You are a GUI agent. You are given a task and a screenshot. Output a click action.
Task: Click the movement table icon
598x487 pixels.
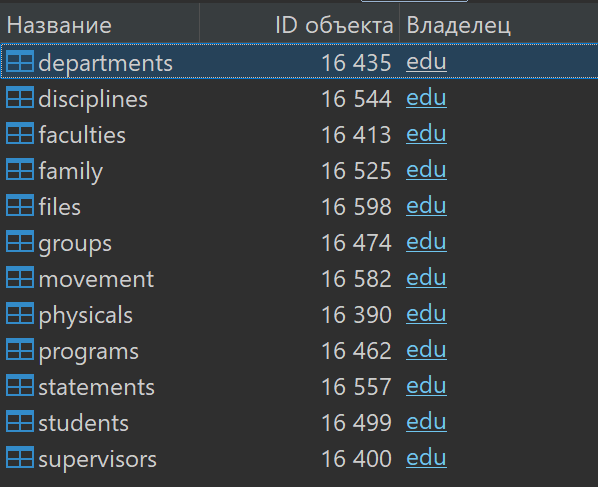(x=20, y=277)
